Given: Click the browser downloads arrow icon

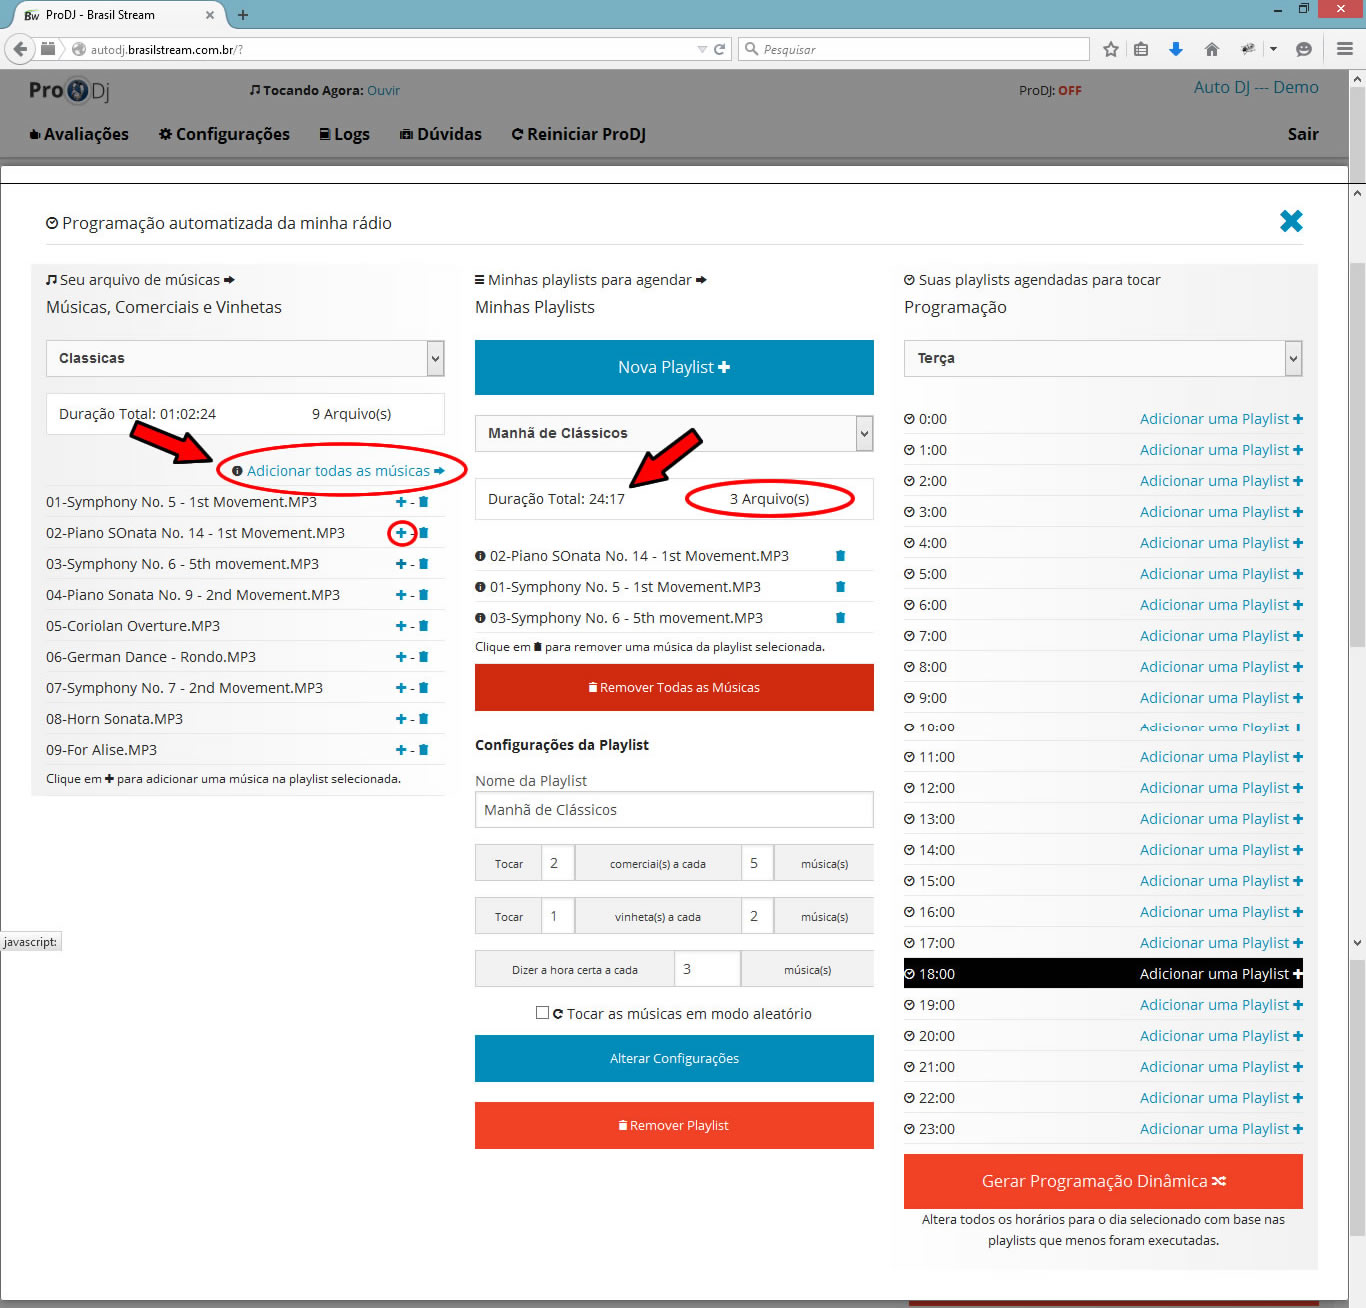Looking at the screenshot, I should pos(1176,49).
